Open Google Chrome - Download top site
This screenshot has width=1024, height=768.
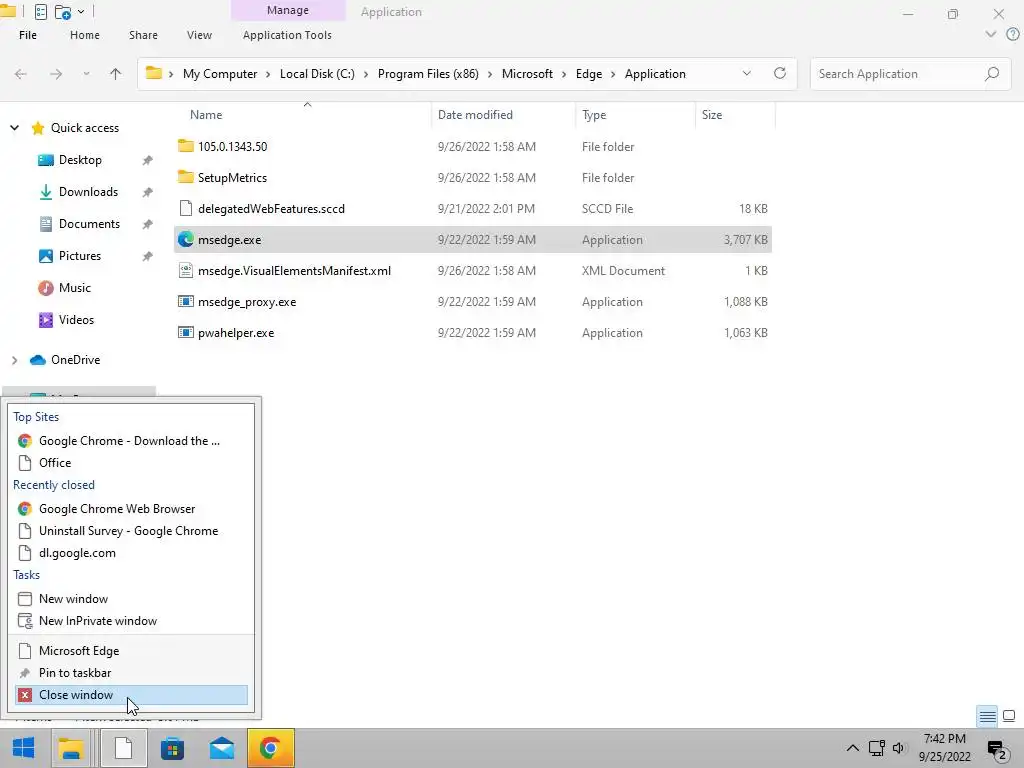(x=131, y=441)
